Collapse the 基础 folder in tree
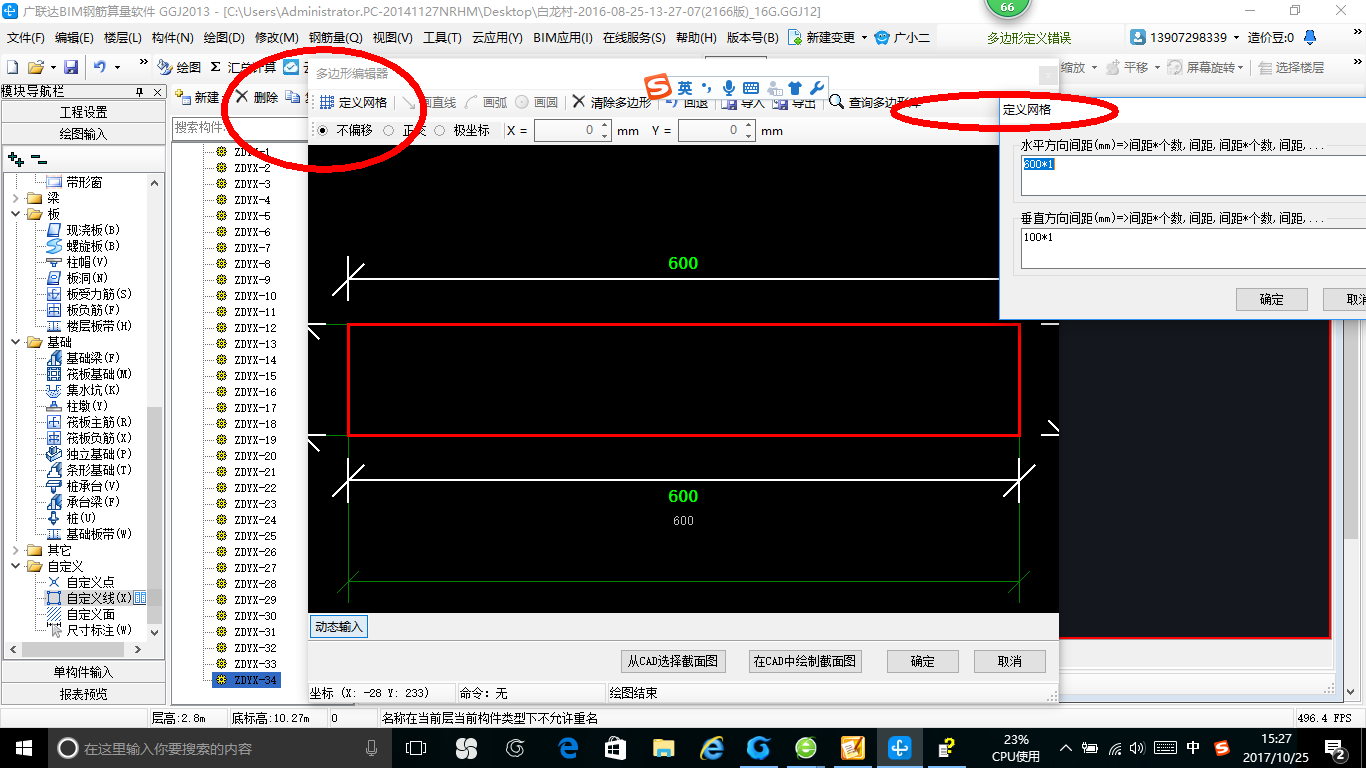Screen dimensions: 1366x768 16,342
